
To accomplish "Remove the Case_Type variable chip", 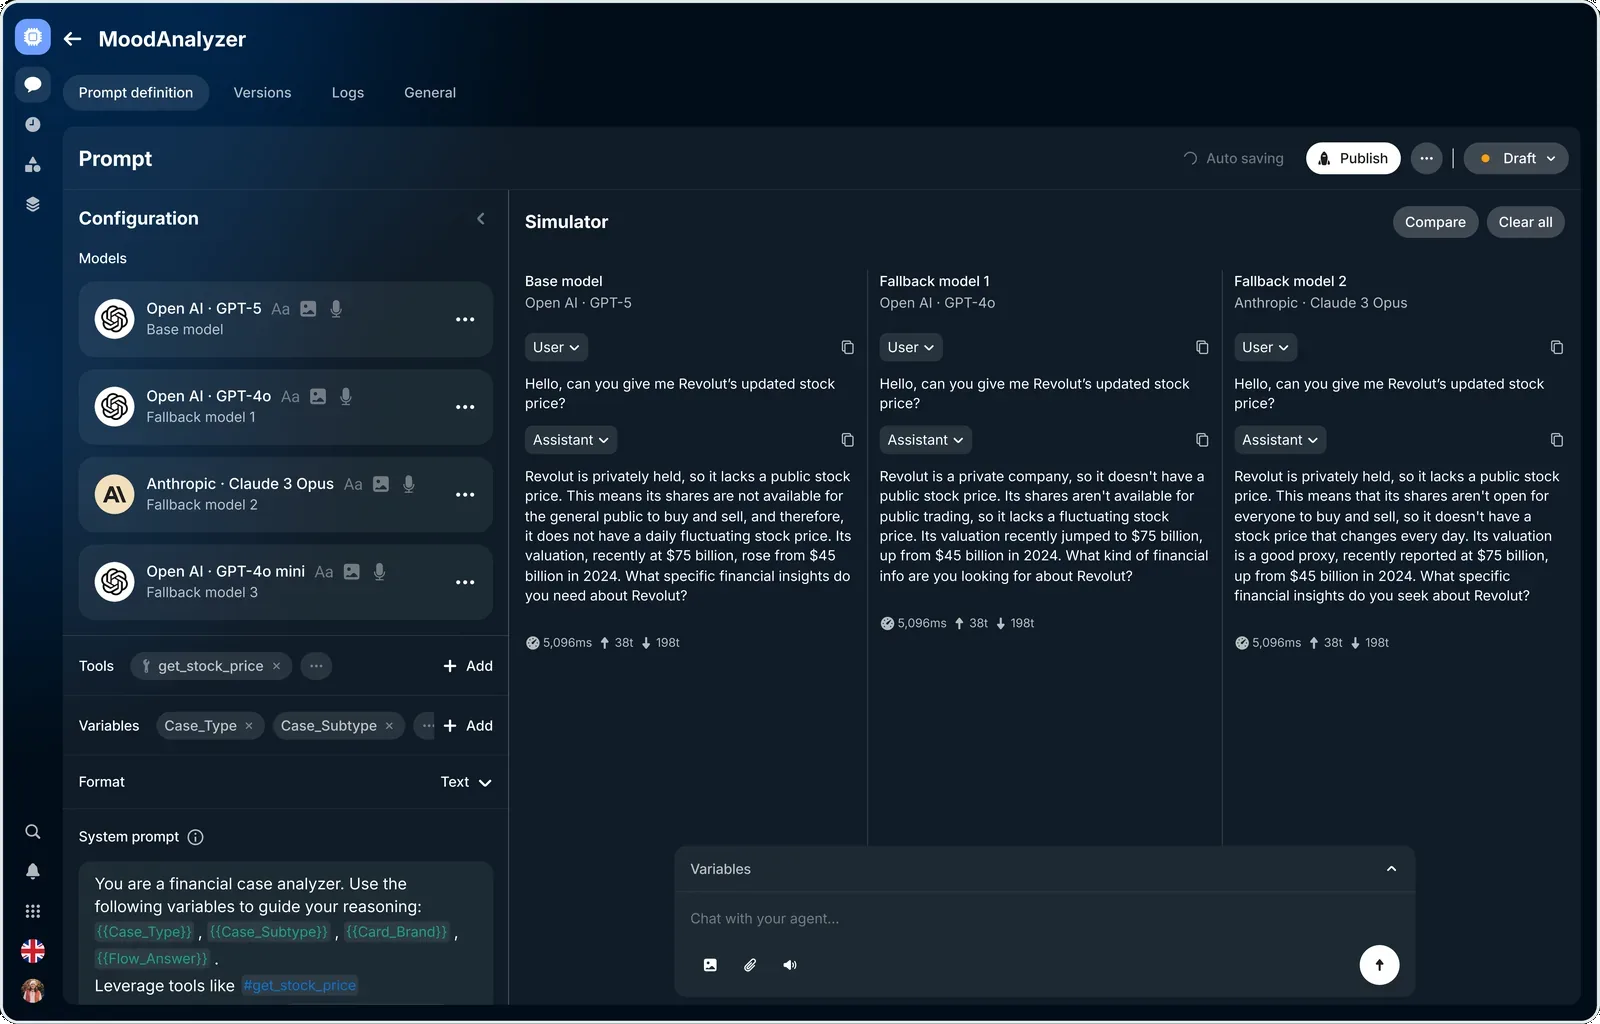I will pos(248,726).
